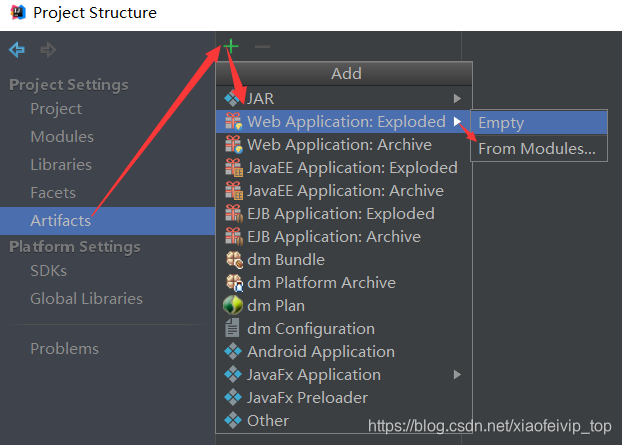Click the Web Application: Exploded gift icon

[x=233, y=121]
